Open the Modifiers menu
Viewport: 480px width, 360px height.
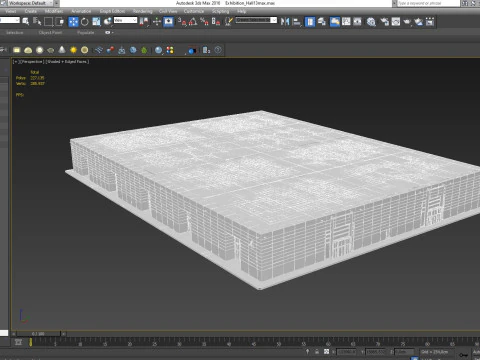point(54,11)
